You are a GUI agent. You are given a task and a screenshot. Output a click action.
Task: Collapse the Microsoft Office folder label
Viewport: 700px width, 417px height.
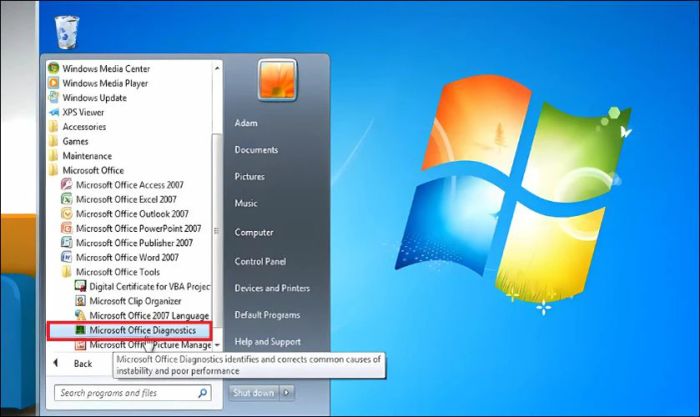pyautogui.click(x=93, y=170)
